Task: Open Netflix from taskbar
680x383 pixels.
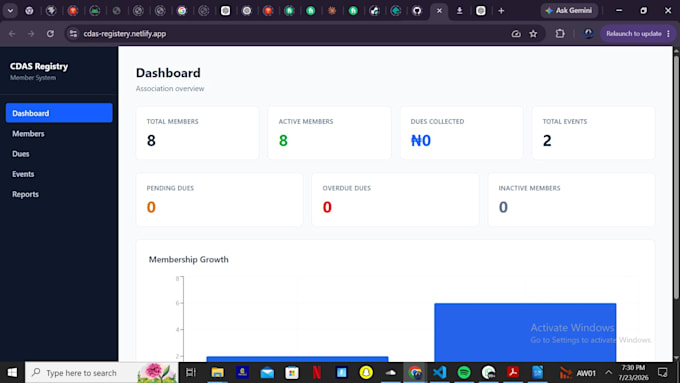Action: coord(317,373)
